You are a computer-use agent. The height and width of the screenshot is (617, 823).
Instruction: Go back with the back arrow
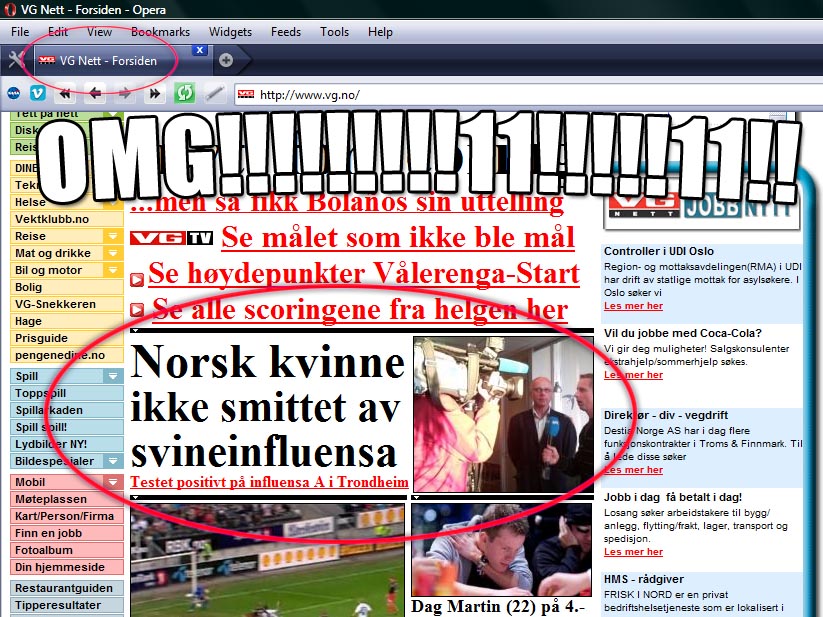[95, 94]
